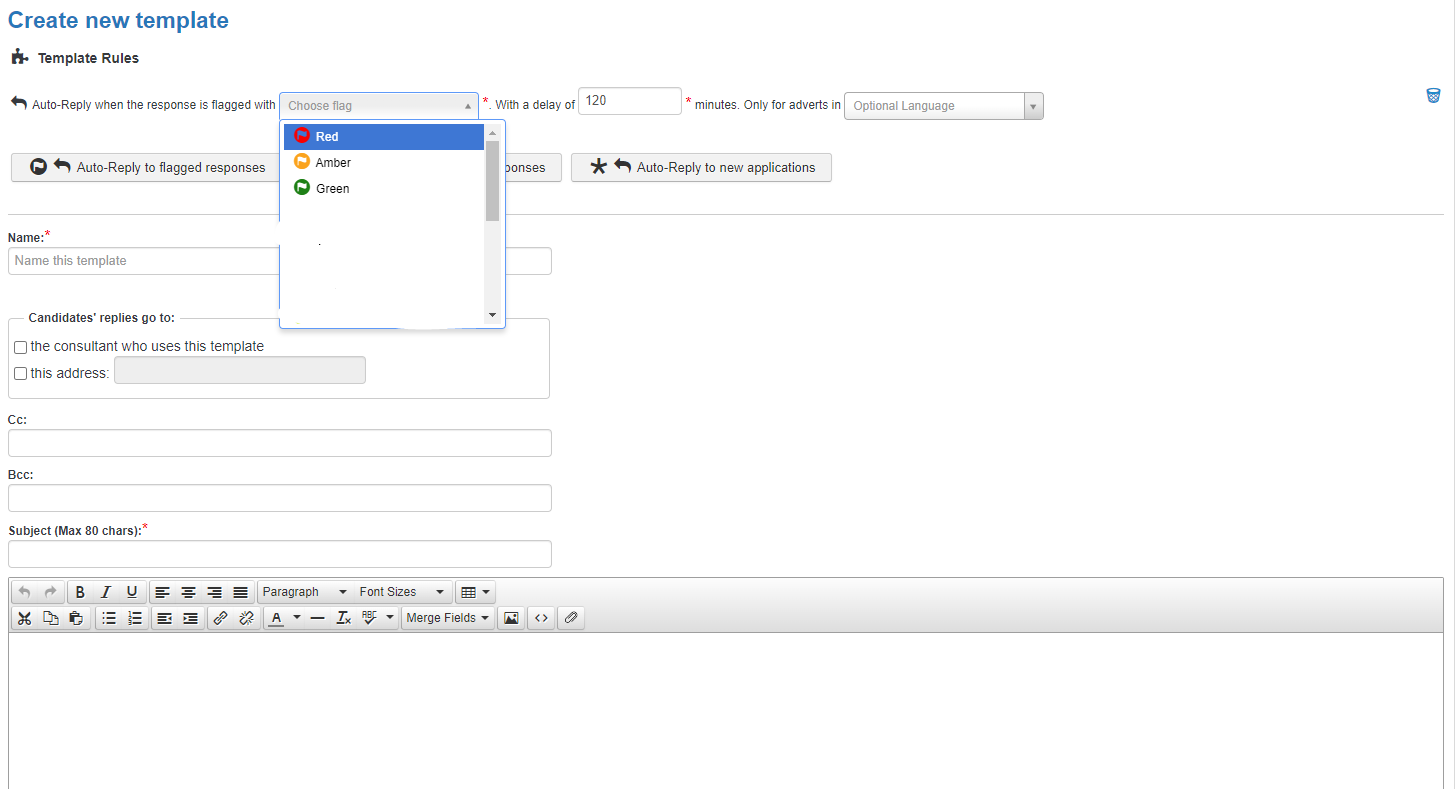Screen dimensions: 1455x789
Task: Open the HTML source code view
Action: (x=541, y=617)
